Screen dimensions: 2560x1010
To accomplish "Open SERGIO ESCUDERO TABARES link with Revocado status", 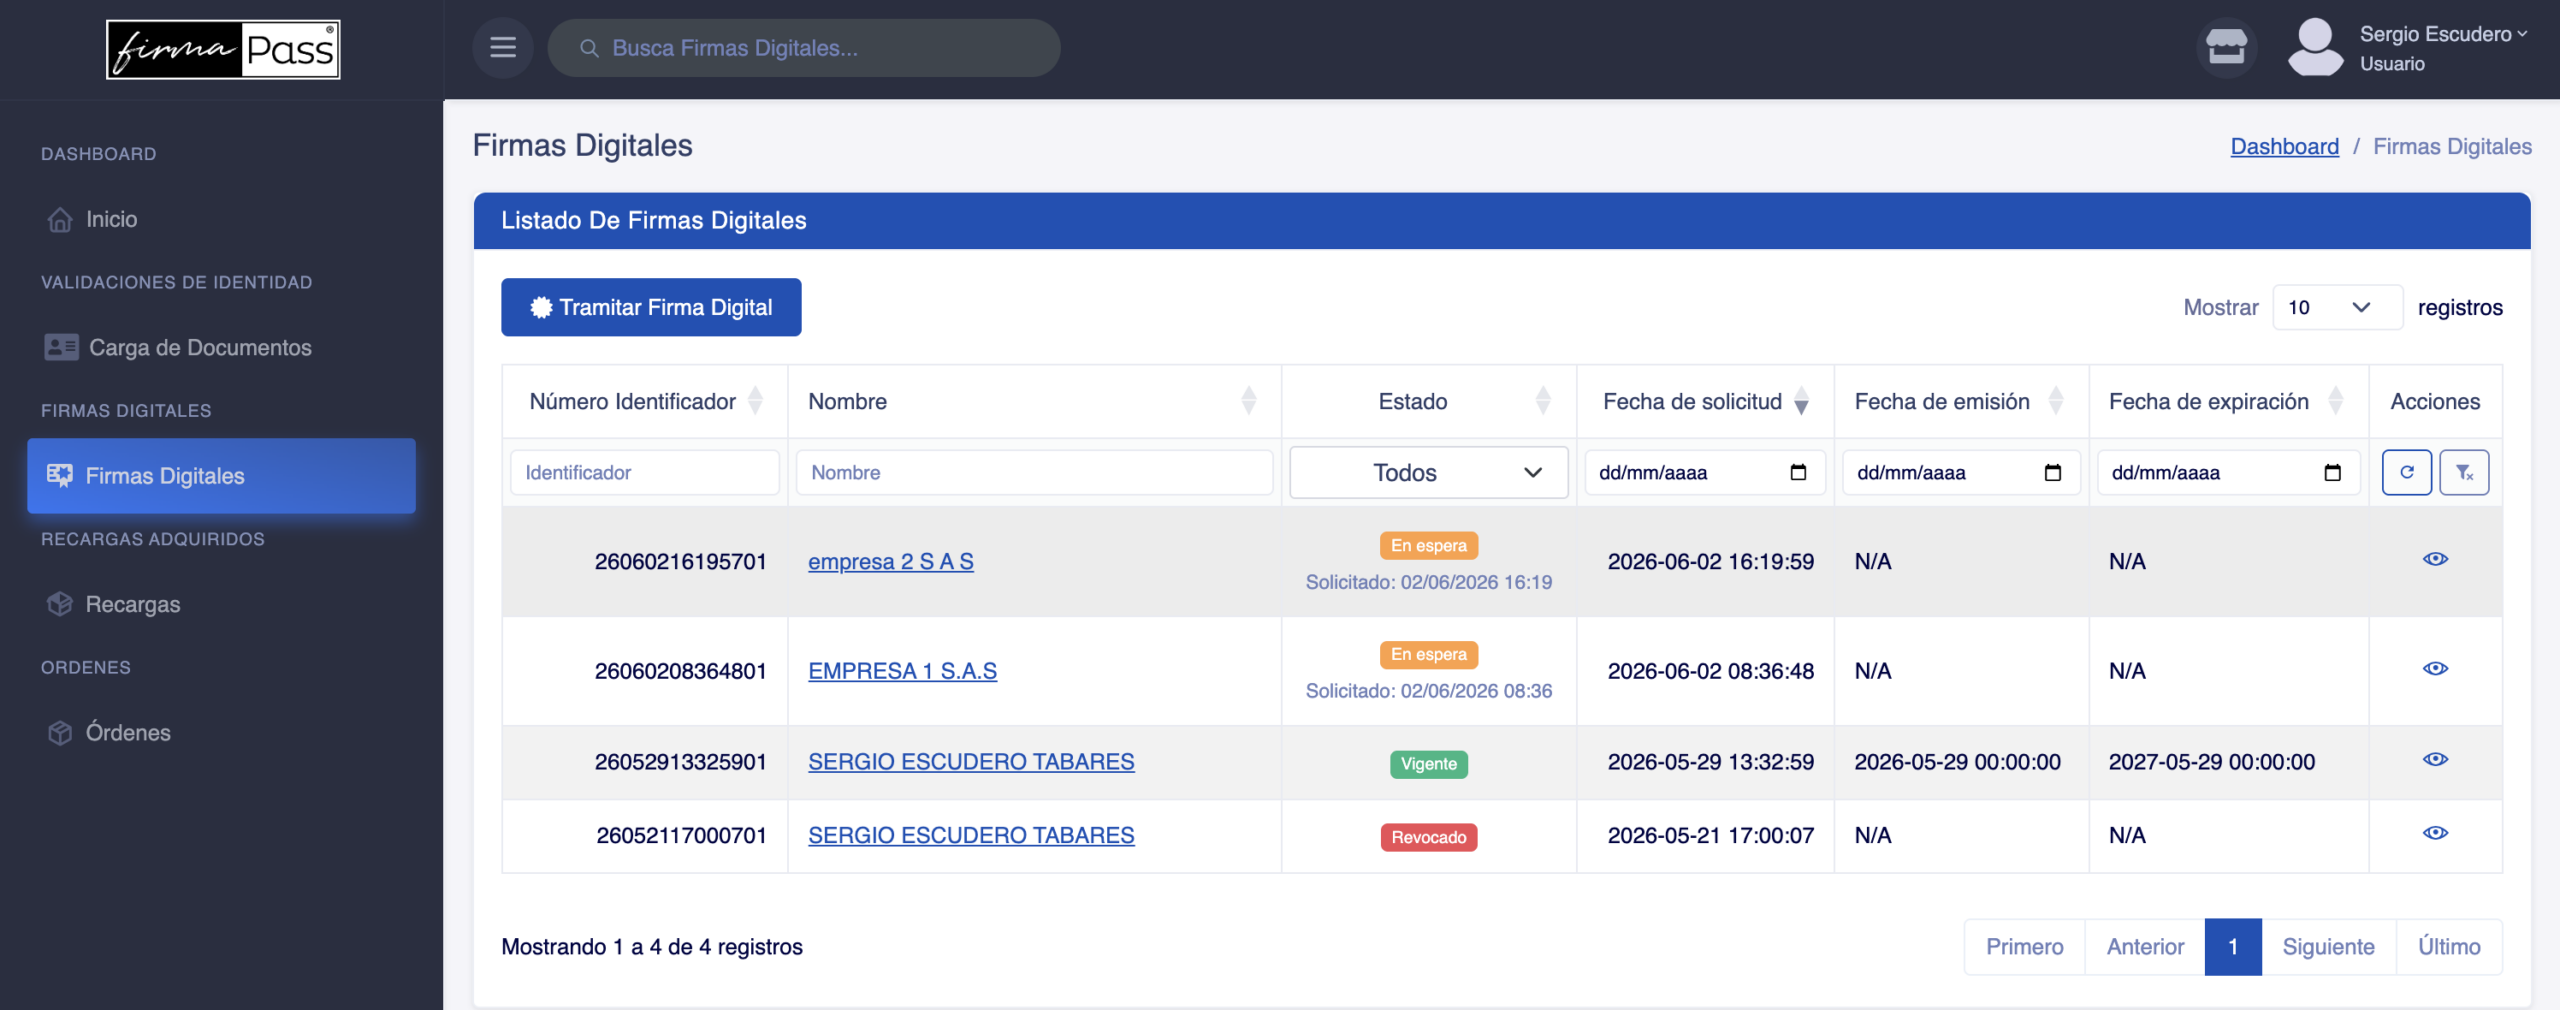I will pyautogui.click(x=971, y=835).
